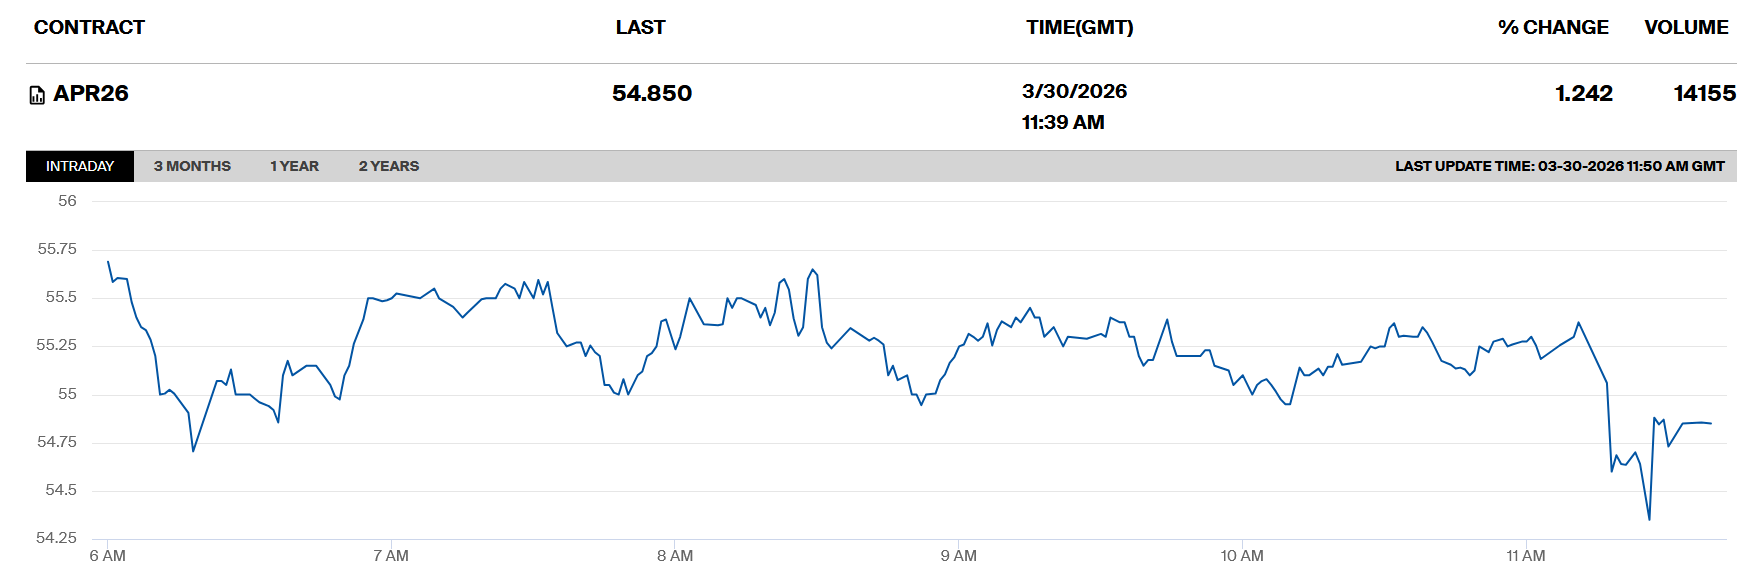Click the TIME(GMT) column header
The image size is (1750, 578).
click(x=1079, y=27)
